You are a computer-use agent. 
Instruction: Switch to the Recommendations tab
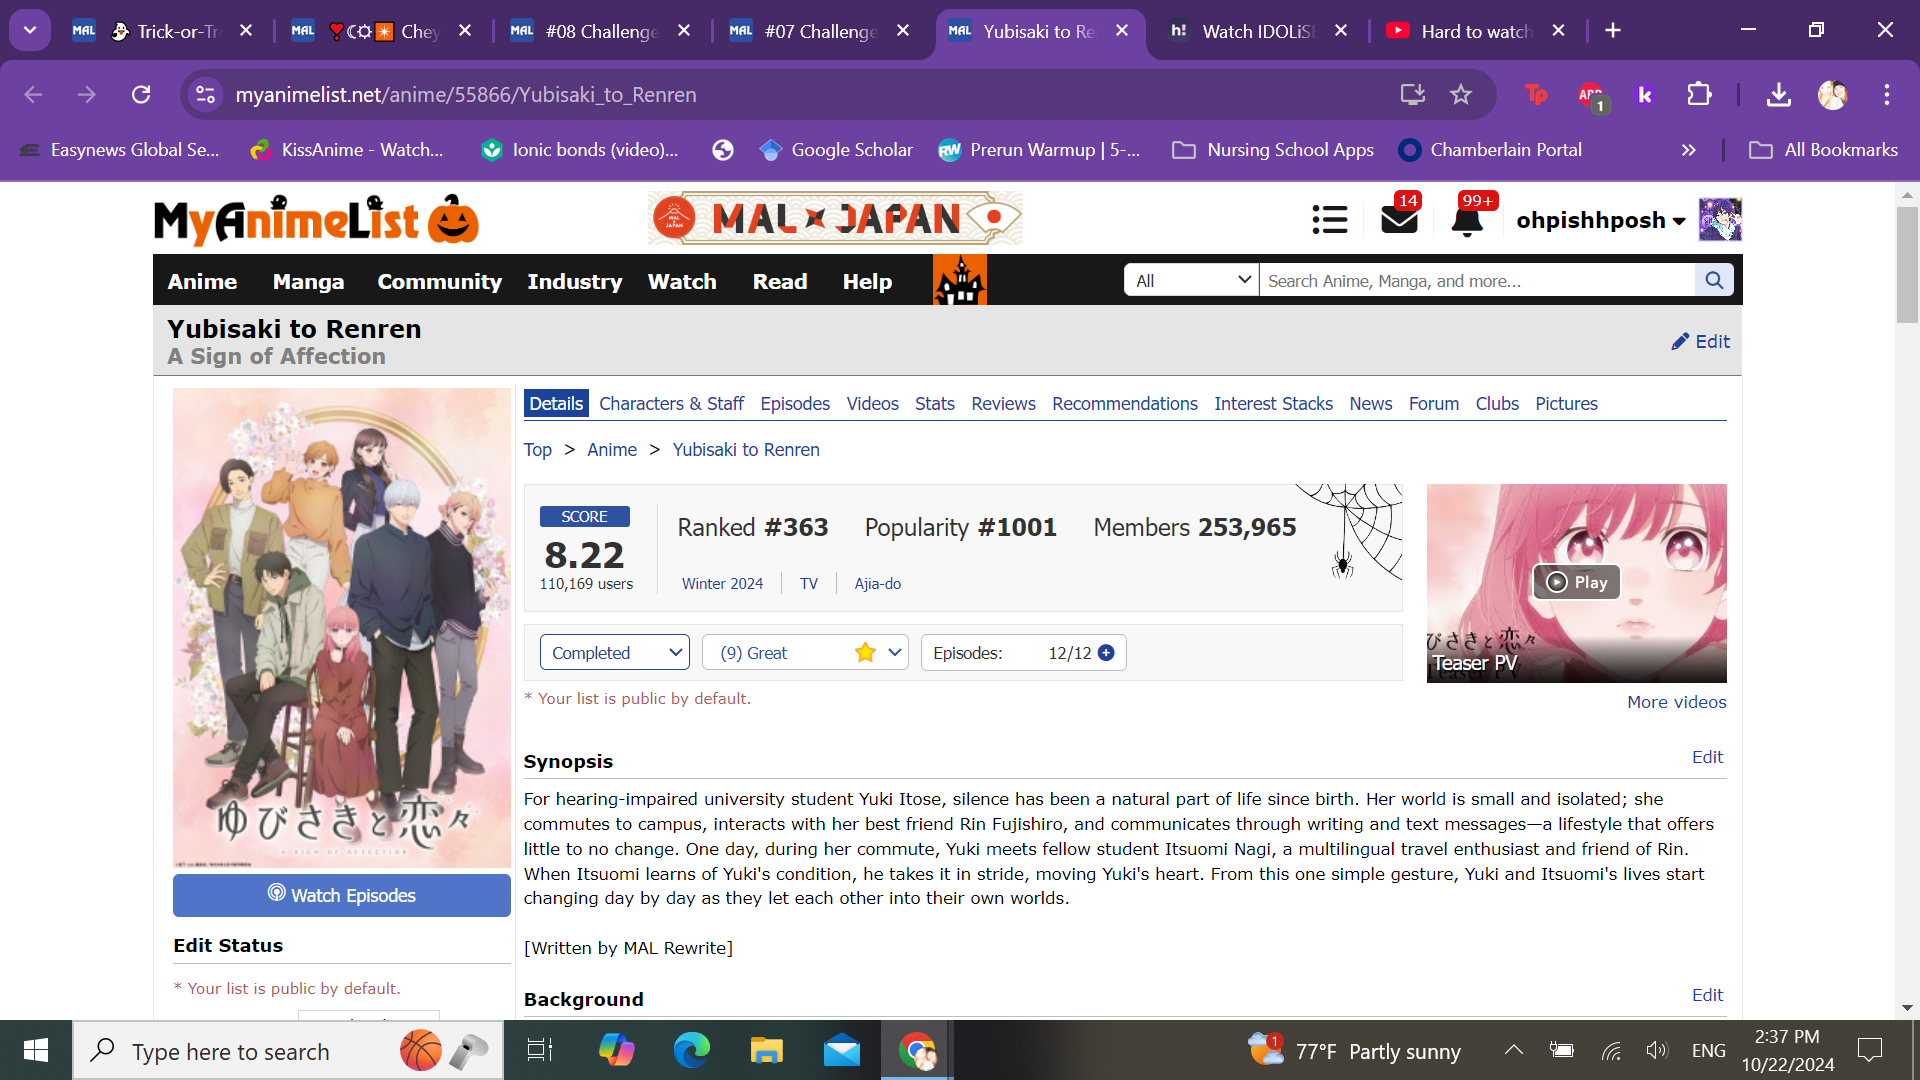1124,404
